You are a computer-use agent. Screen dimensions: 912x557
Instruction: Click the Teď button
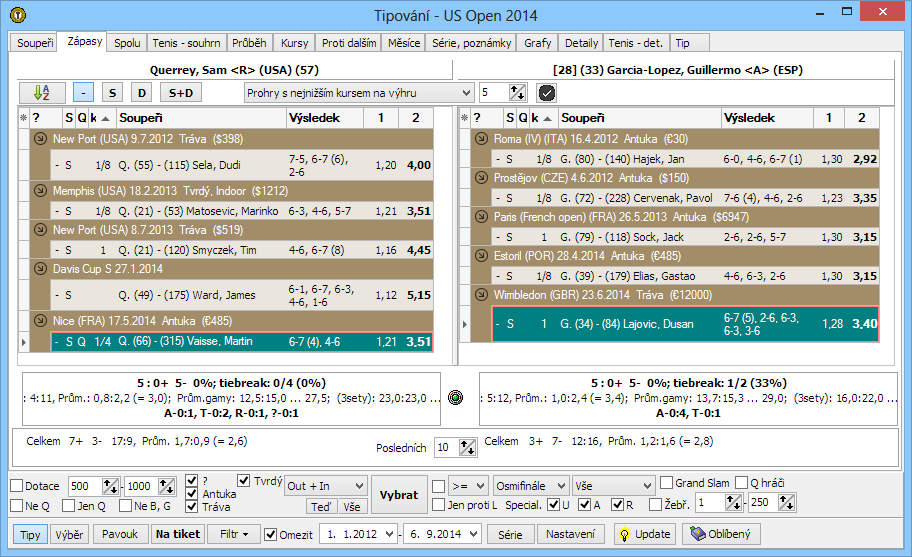(321, 506)
